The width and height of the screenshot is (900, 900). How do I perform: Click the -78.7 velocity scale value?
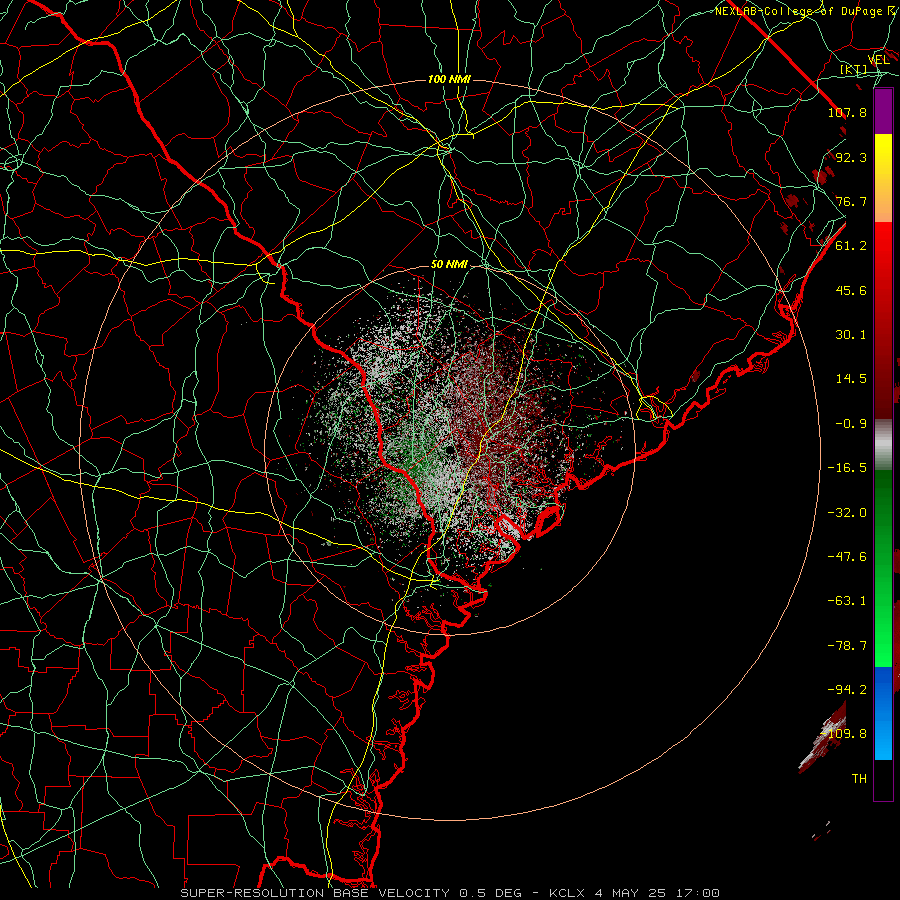847,646
